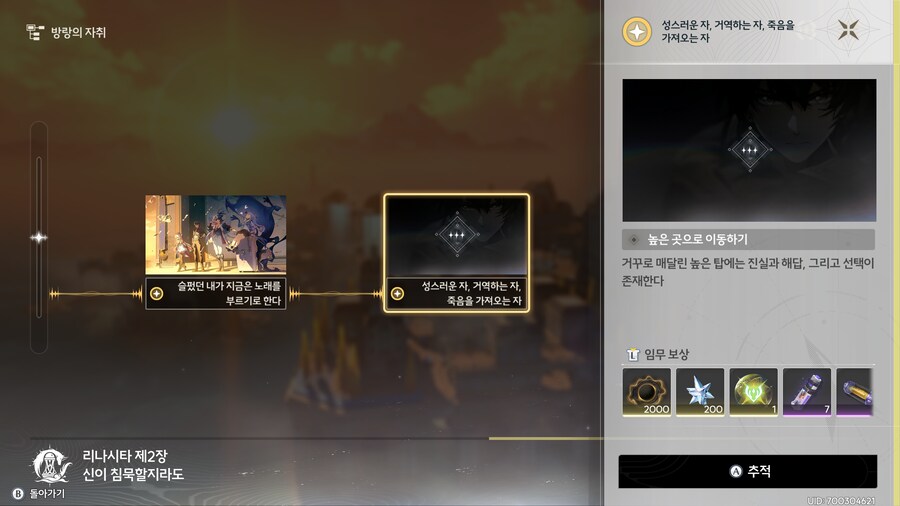Screen dimensions: 900x506
Task: Click the 임무 보상 rewards header icon
Action: [633, 354]
